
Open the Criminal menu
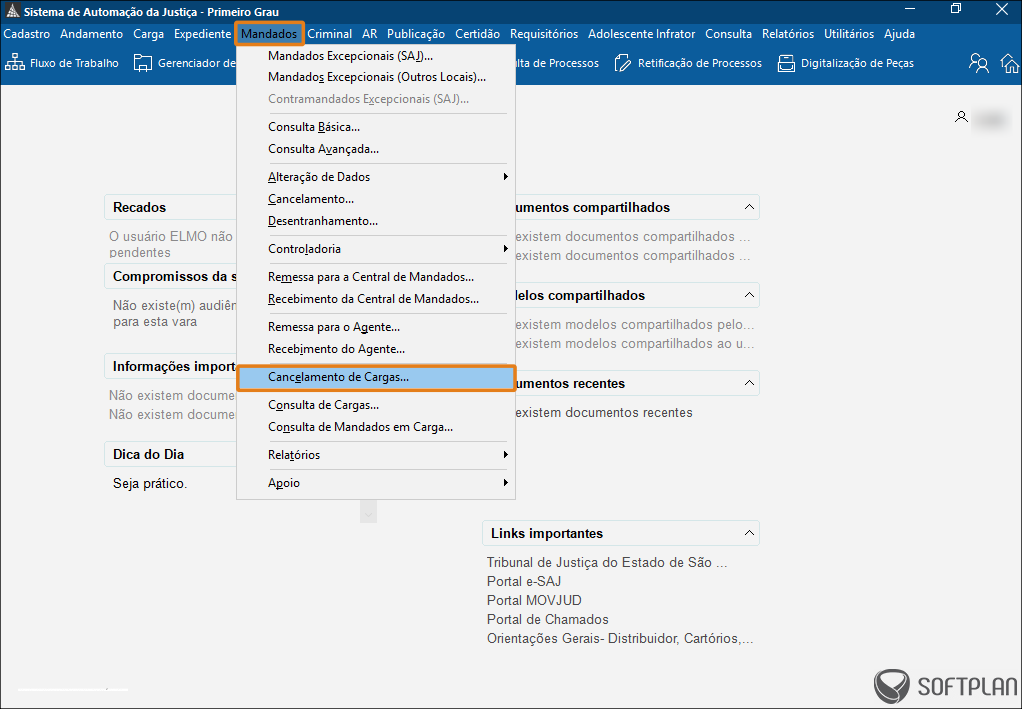[329, 34]
